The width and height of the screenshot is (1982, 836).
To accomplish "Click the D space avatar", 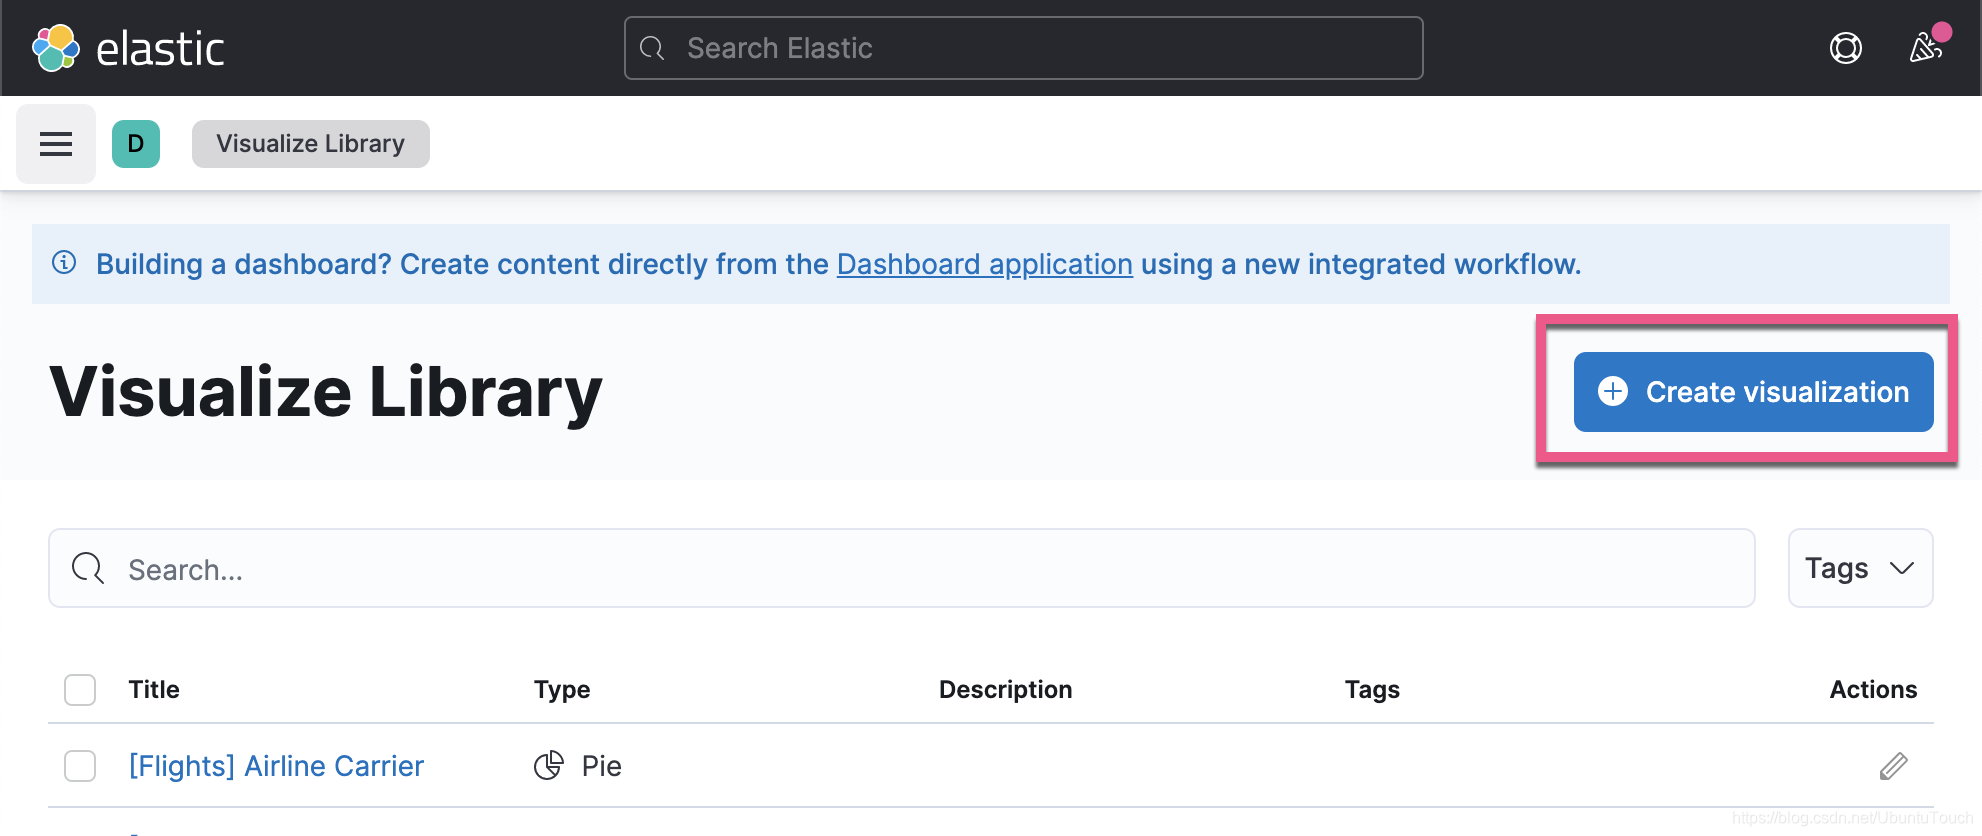I will [136, 144].
